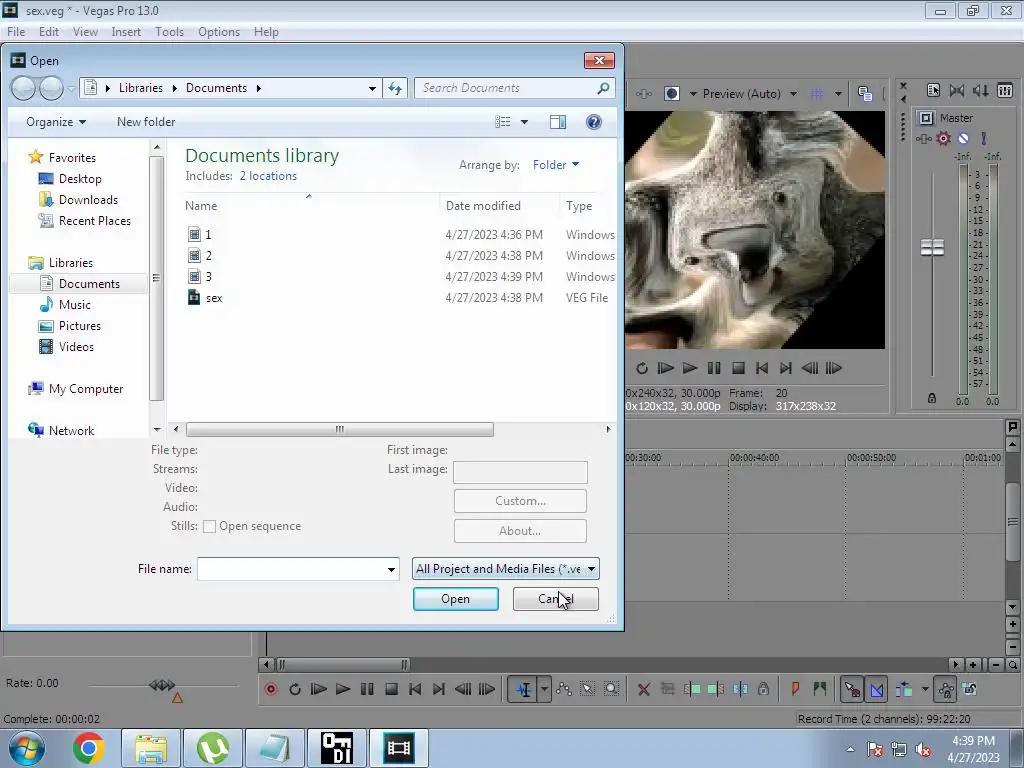The height and width of the screenshot is (768, 1024).
Task: Select the Normal Edit tool
Action: tap(524, 689)
